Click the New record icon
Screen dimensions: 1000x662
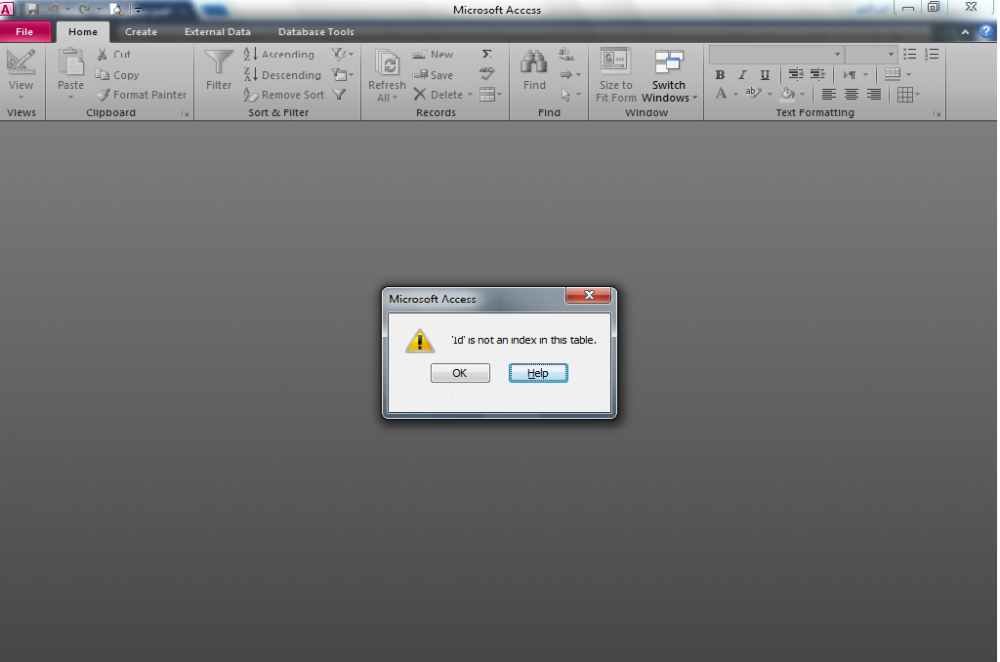[419, 55]
